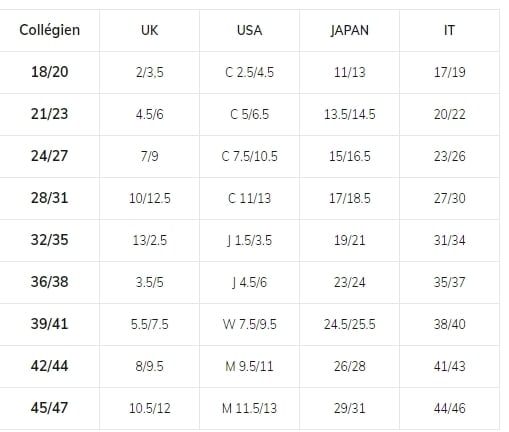
Task: Select USA value C 7.5/10.5
Action: (x=249, y=156)
